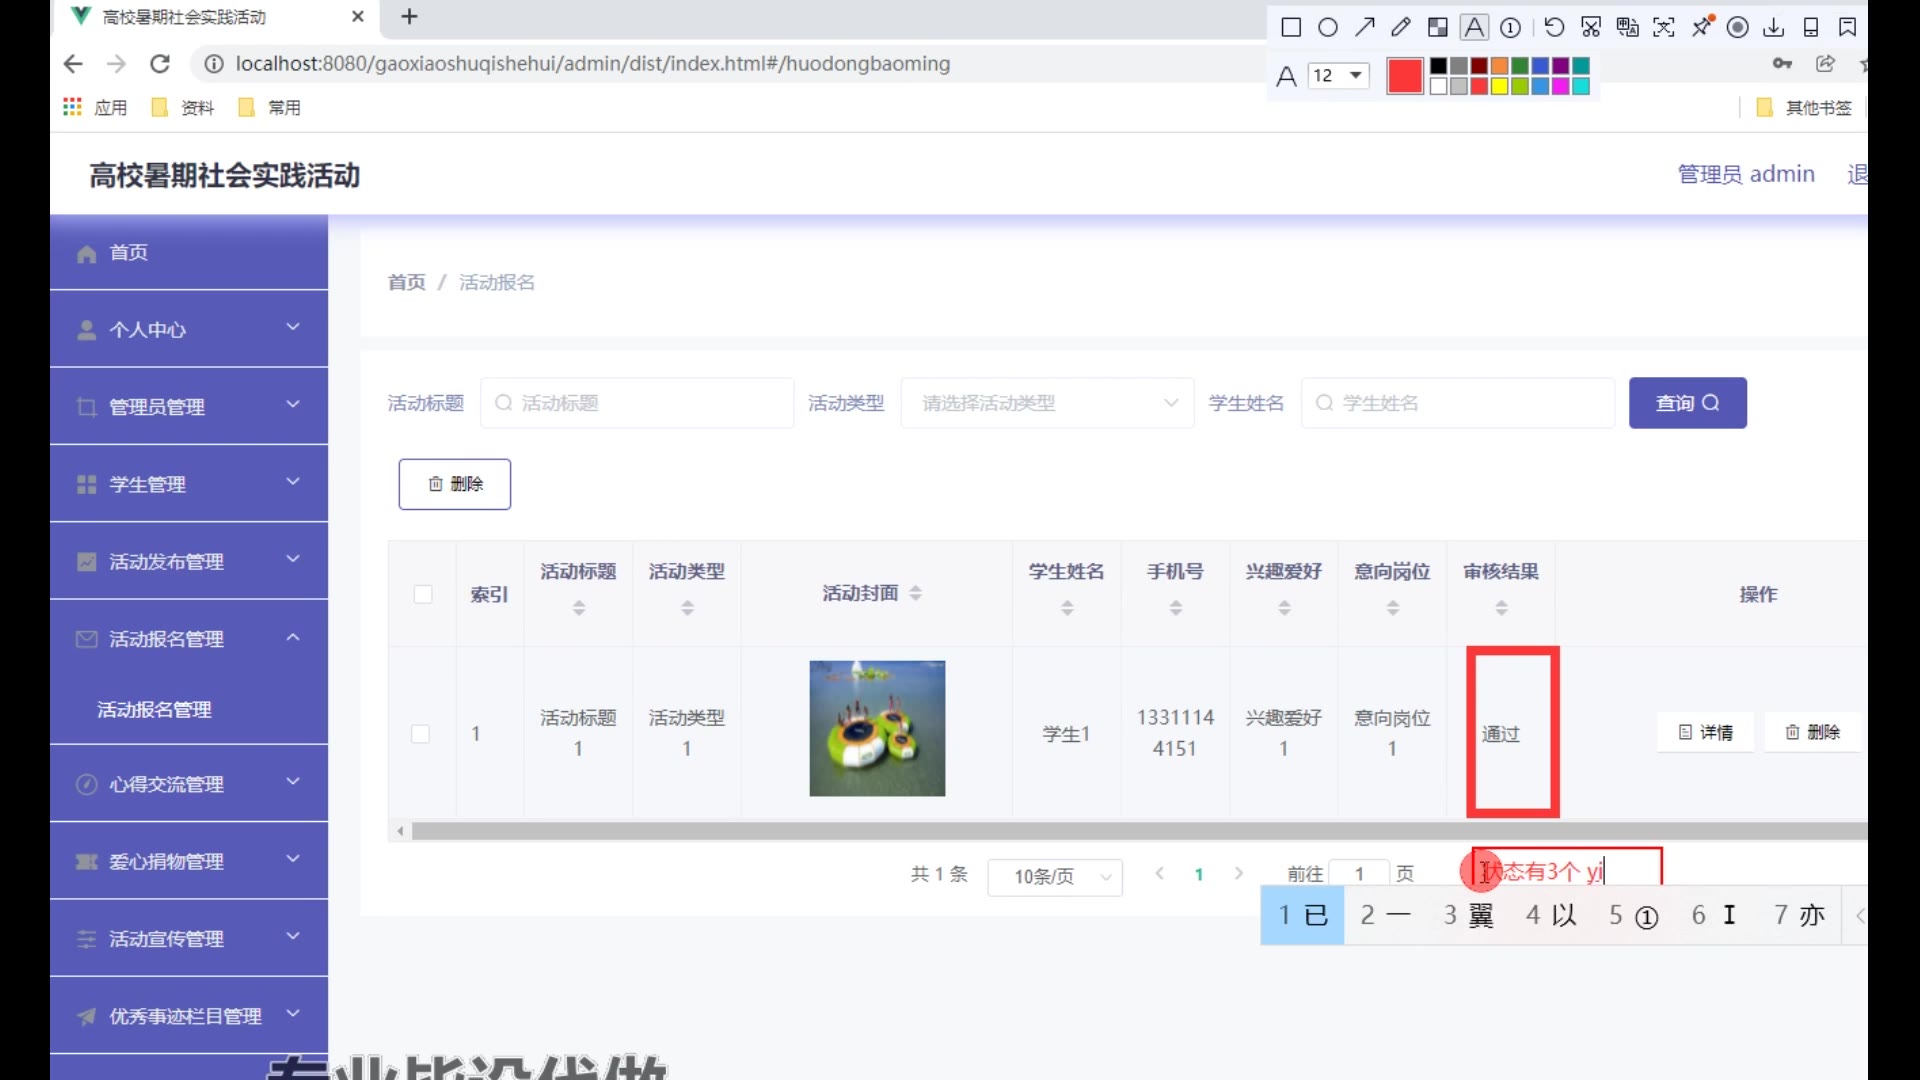Start screen recording with record icon
The height and width of the screenshot is (1080, 1920).
click(x=1738, y=28)
